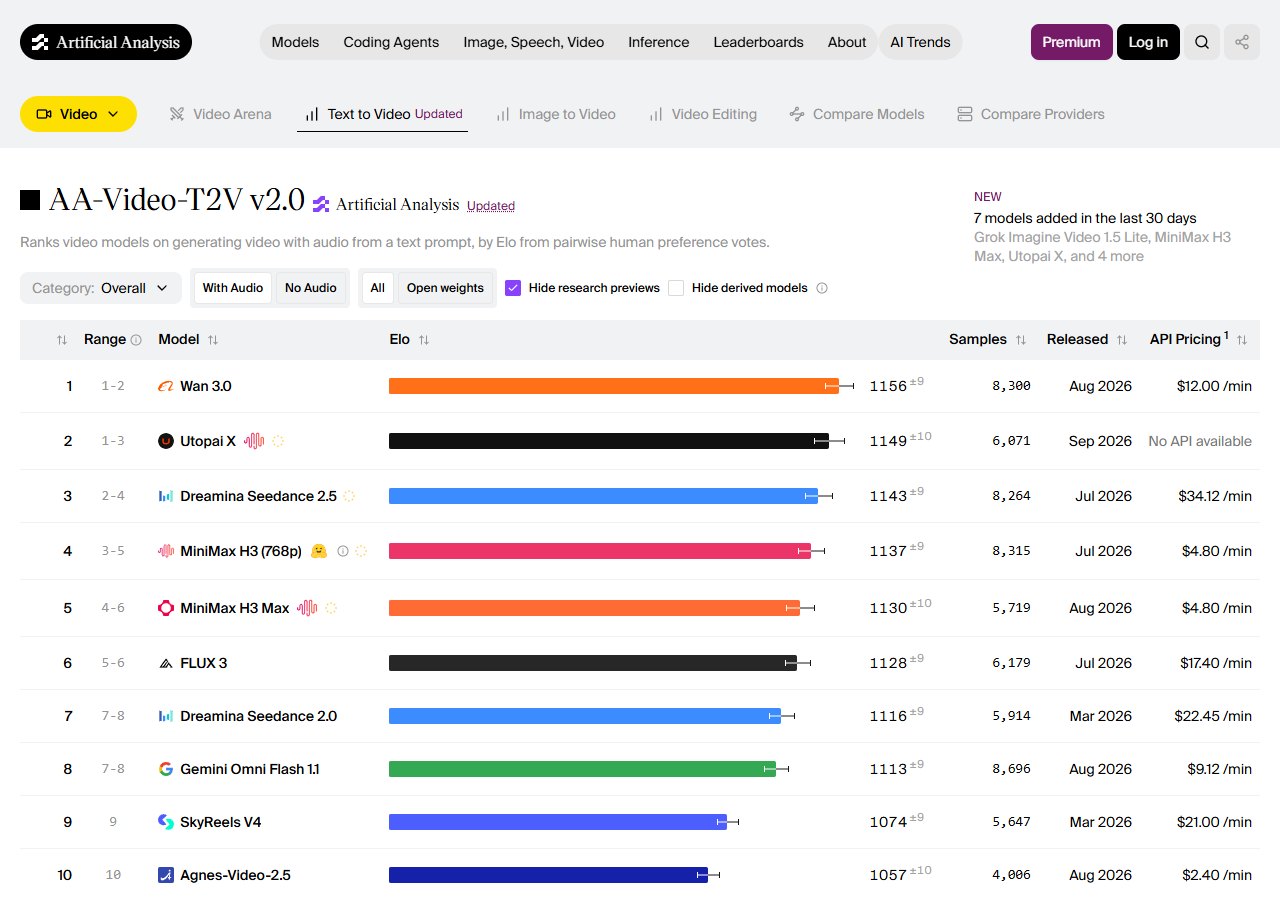
Task: Sort by Samples column arrows
Action: pos(1021,340)
